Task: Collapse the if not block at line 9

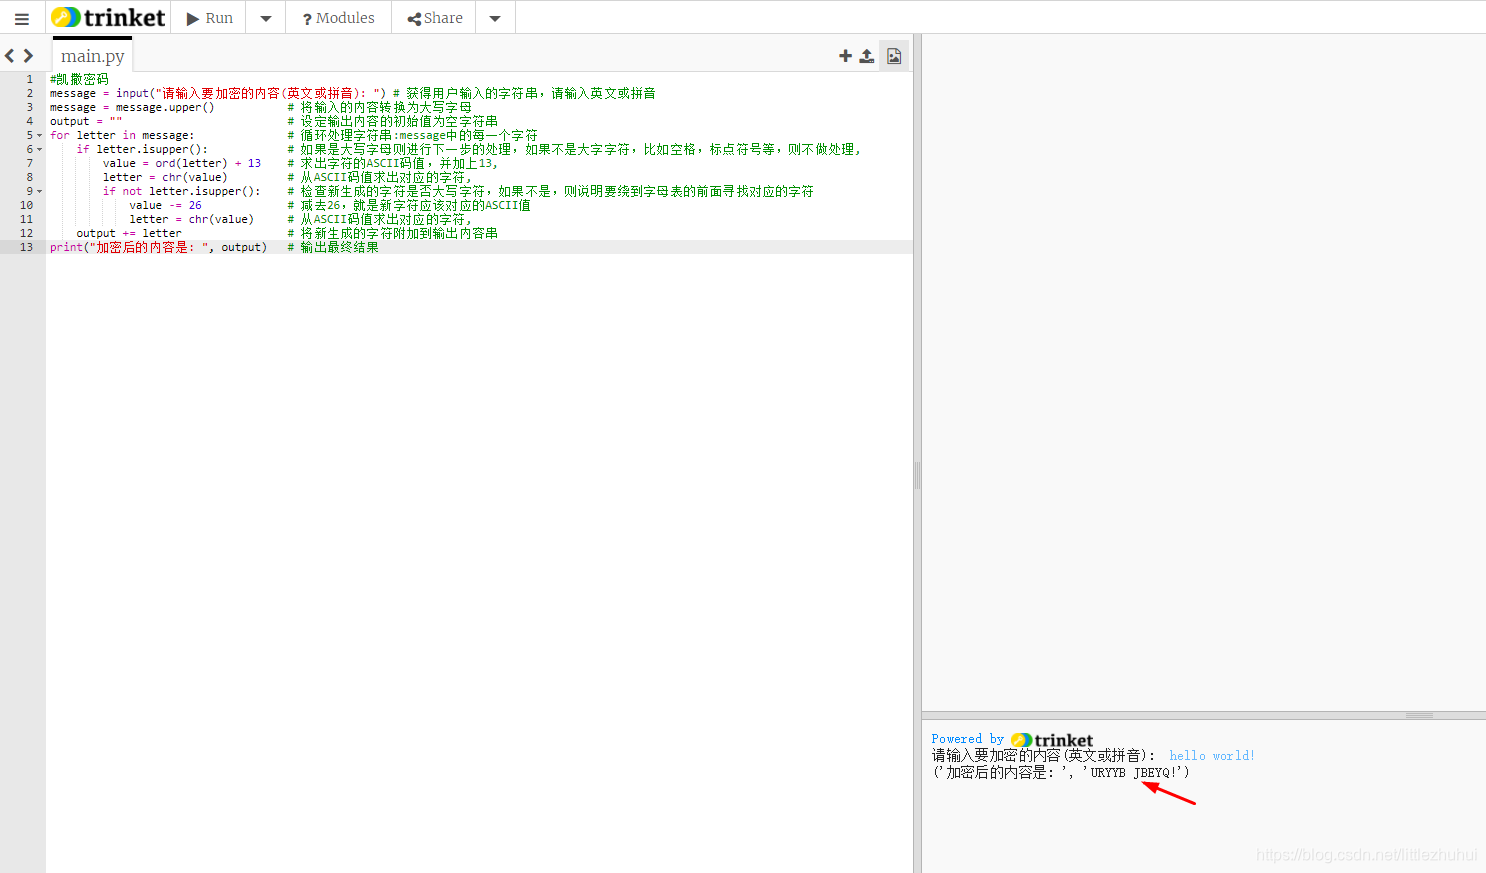Action: (40, 191)
